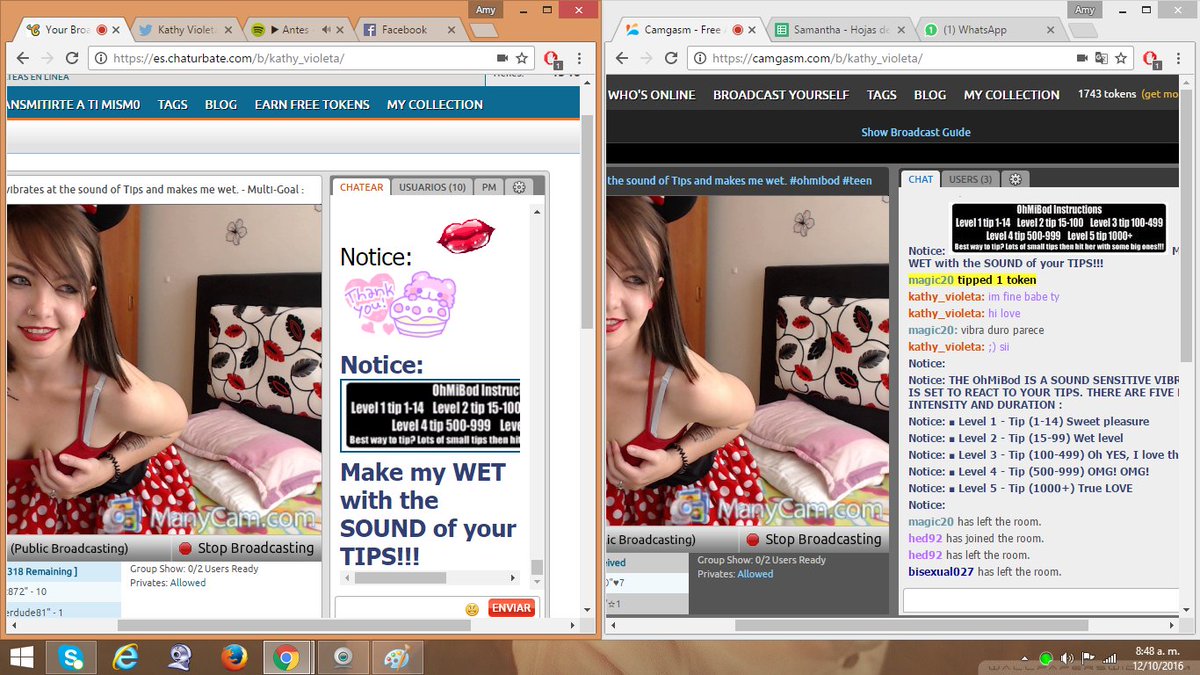The height and width of the screenshot is (675, 1200).
Task: Click the translate icon in right address bar
Action: click(1102, 58)
